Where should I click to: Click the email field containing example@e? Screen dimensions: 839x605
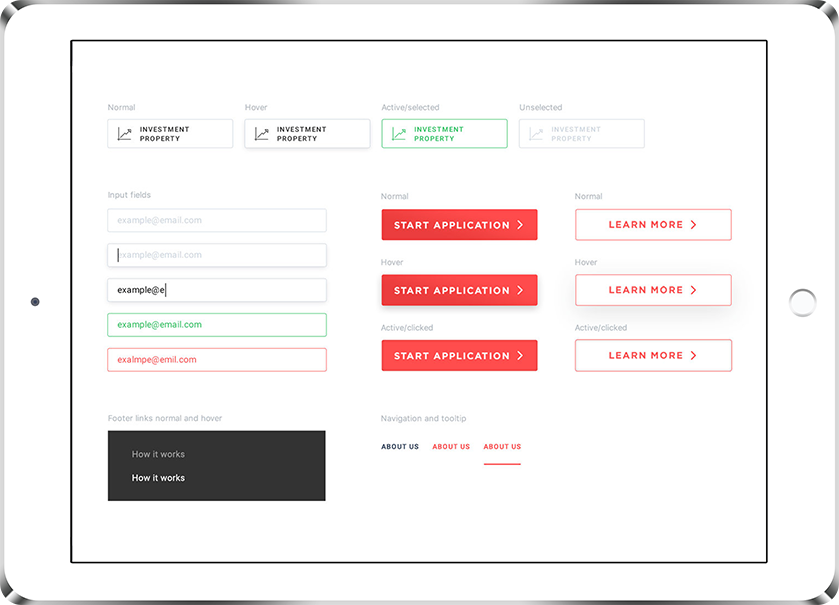pos(217,290)
